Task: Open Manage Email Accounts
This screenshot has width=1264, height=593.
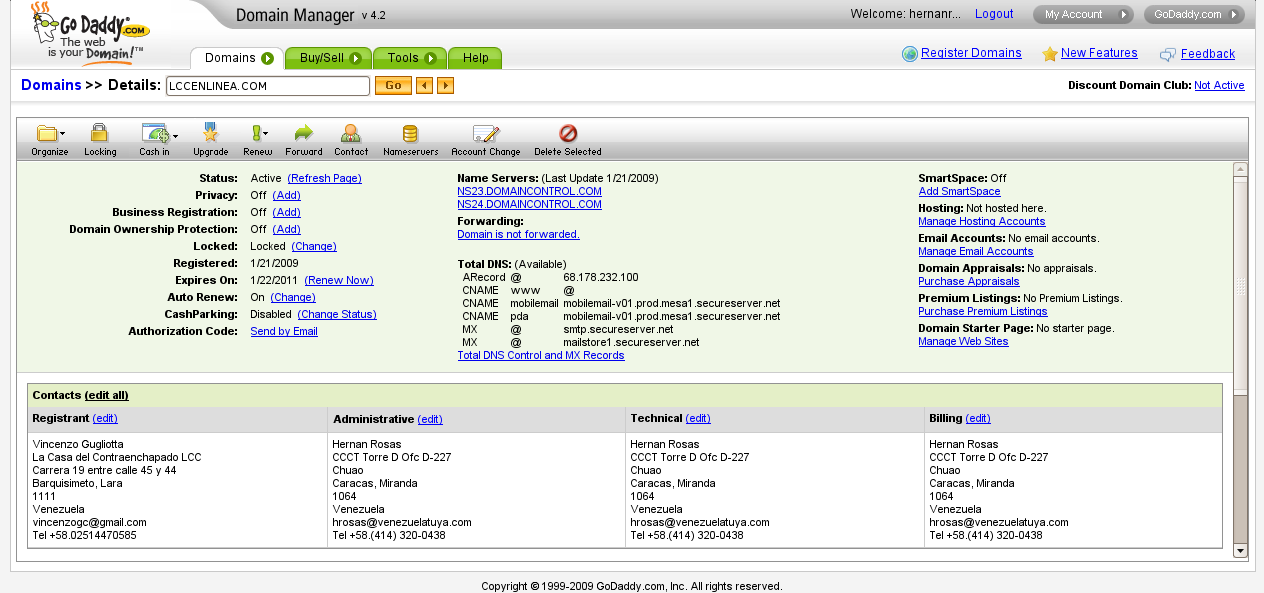Action: point(976,251)
